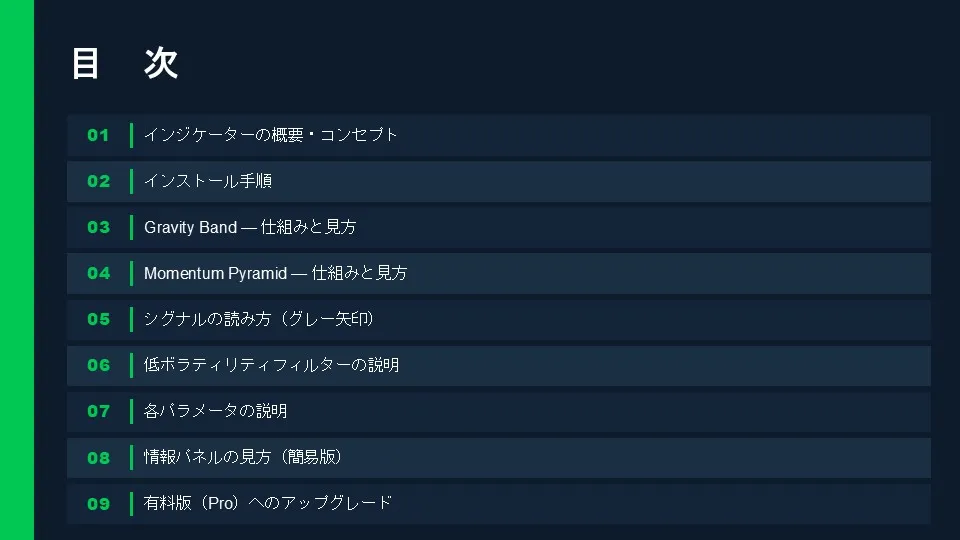Open 情報パネルの見方(簡易版) entry
The image size is (960, 540).
click(243, 457)
